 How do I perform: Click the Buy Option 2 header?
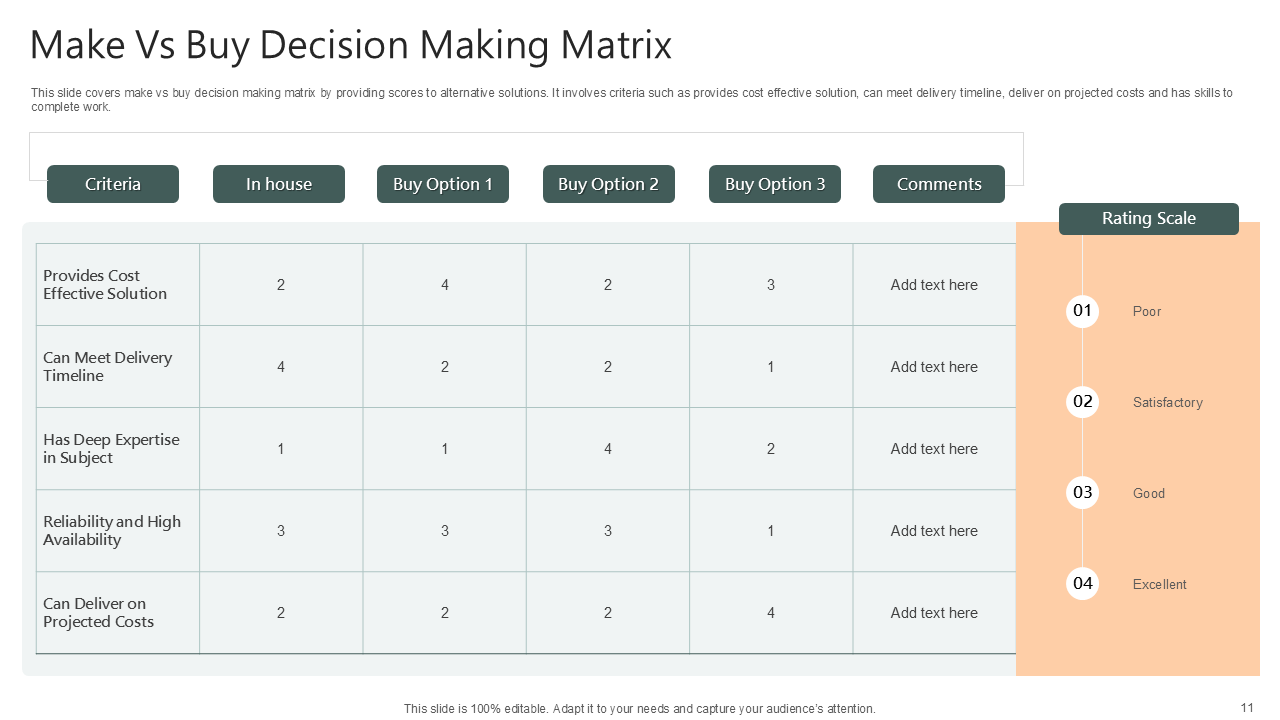click(609, 184)
